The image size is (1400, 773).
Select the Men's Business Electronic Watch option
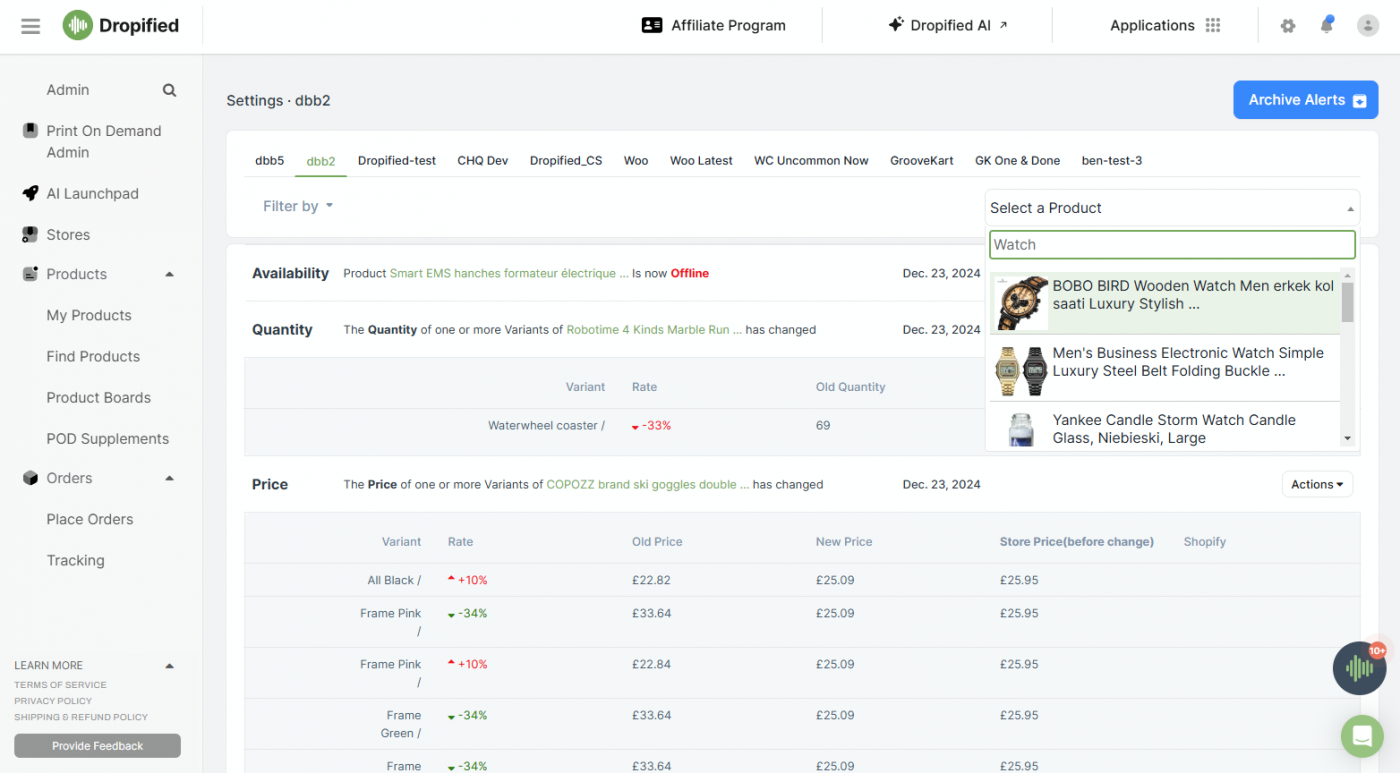pyautogui.click(x=1165, y=369)
